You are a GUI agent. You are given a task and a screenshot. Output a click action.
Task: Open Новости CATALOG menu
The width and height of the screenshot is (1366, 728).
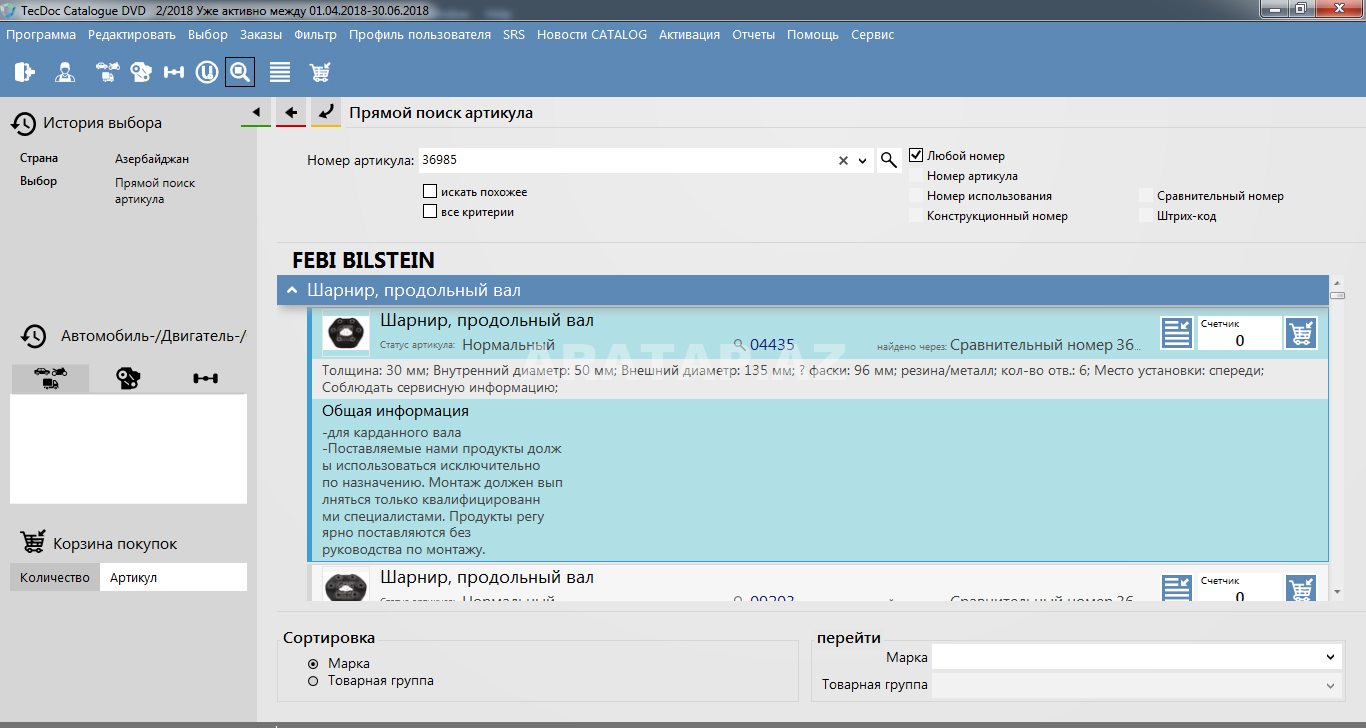[x=592, y=34]
